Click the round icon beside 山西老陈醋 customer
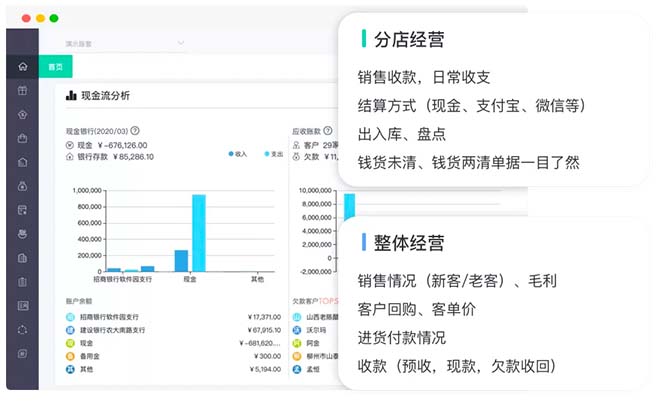This screenshot has width=660, height=402. coord(297,317)
